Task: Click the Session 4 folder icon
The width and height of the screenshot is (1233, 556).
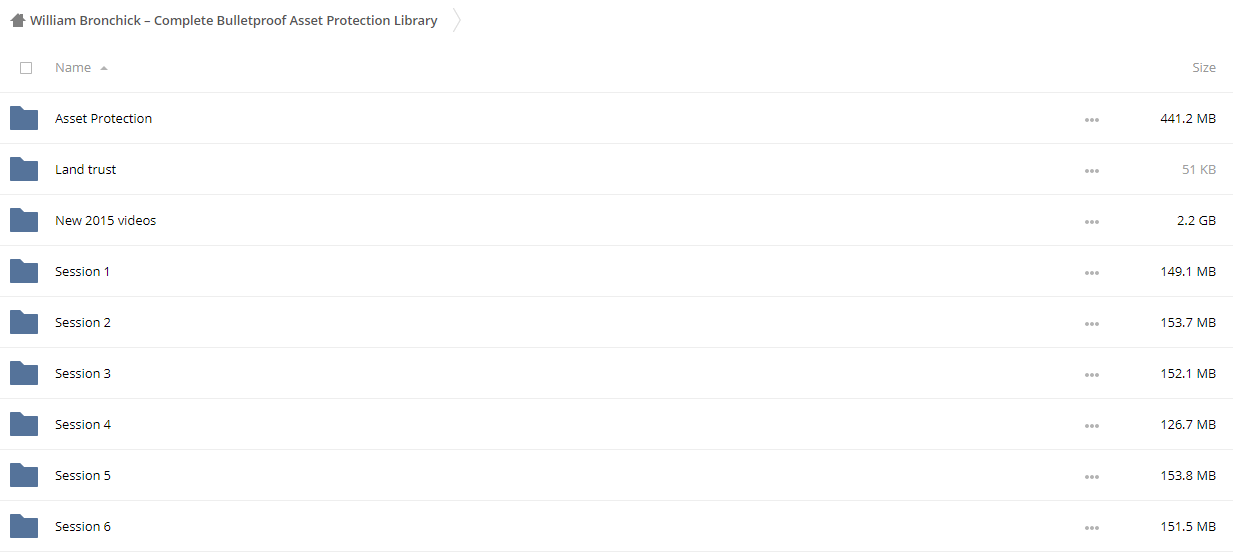Action: [x=24, y=425]
